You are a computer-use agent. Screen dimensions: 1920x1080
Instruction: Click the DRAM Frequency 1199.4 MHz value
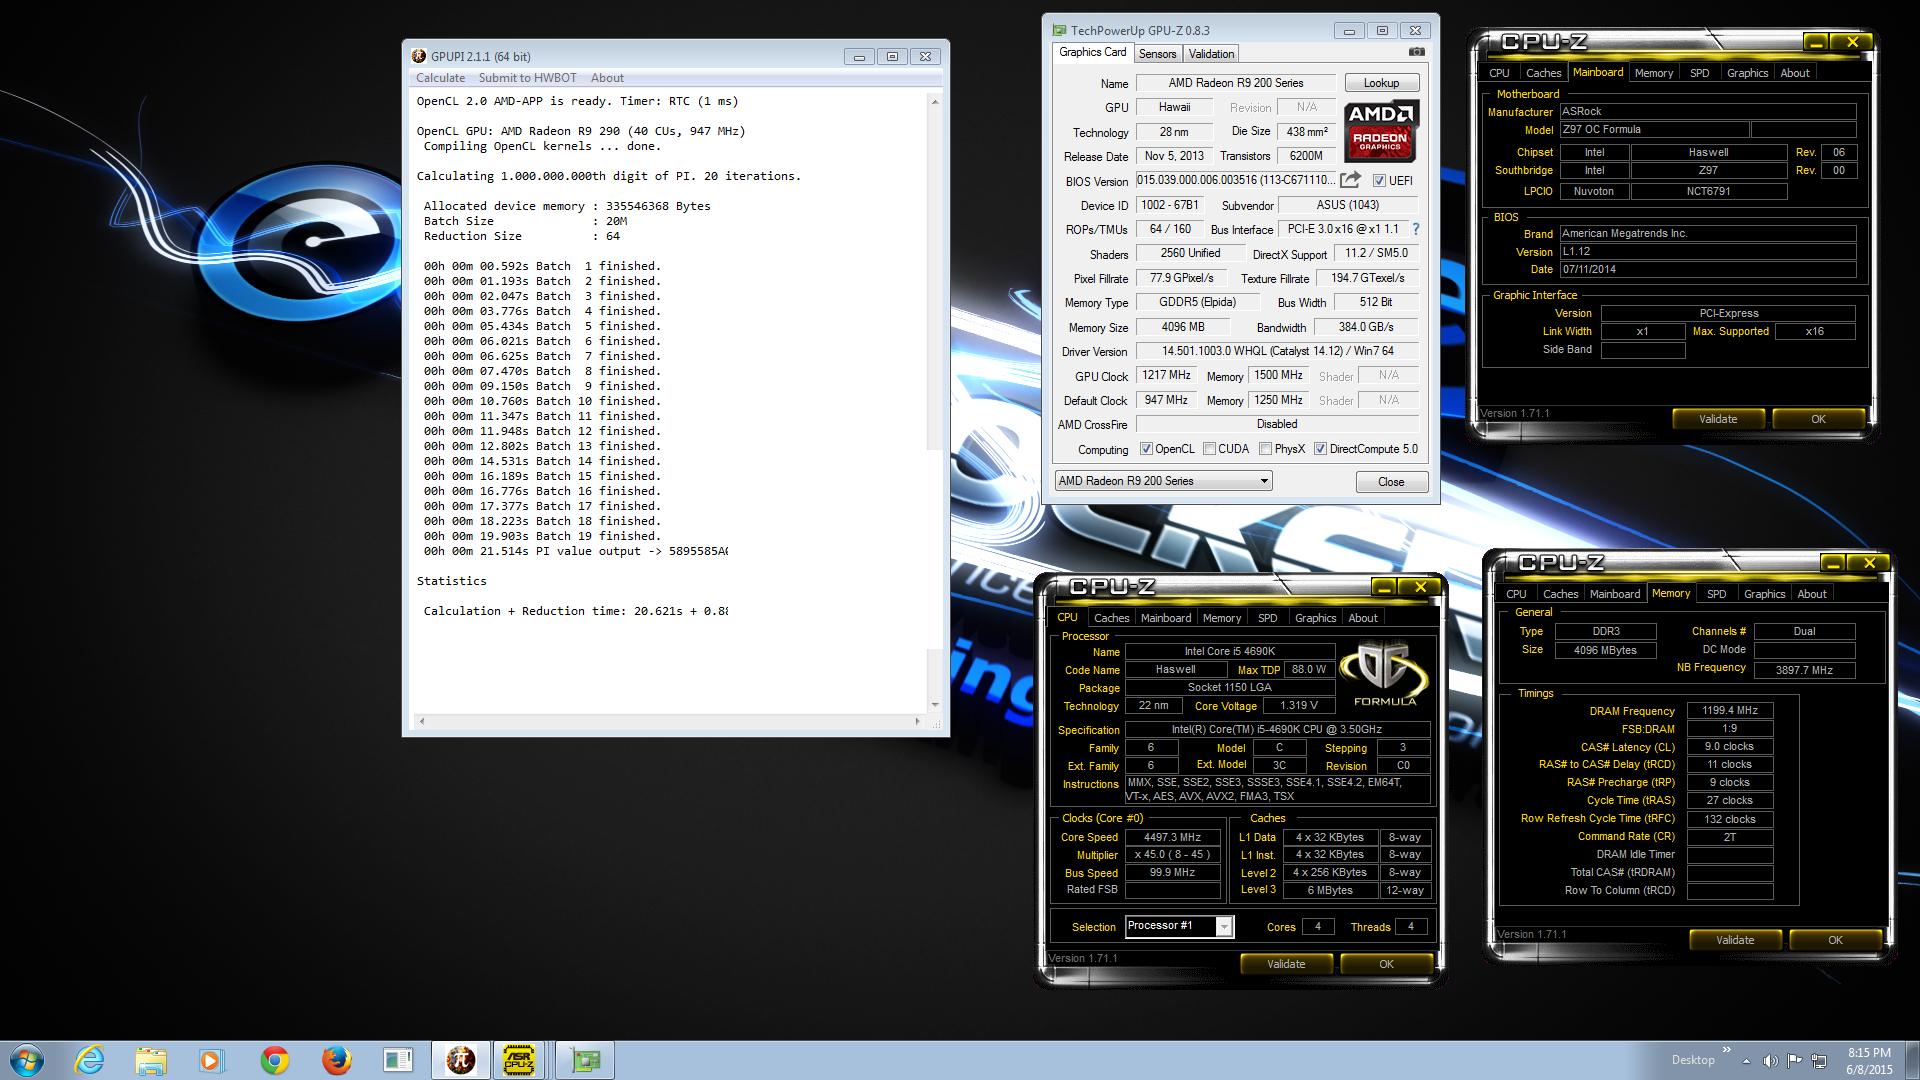[x=1730, y=710]
